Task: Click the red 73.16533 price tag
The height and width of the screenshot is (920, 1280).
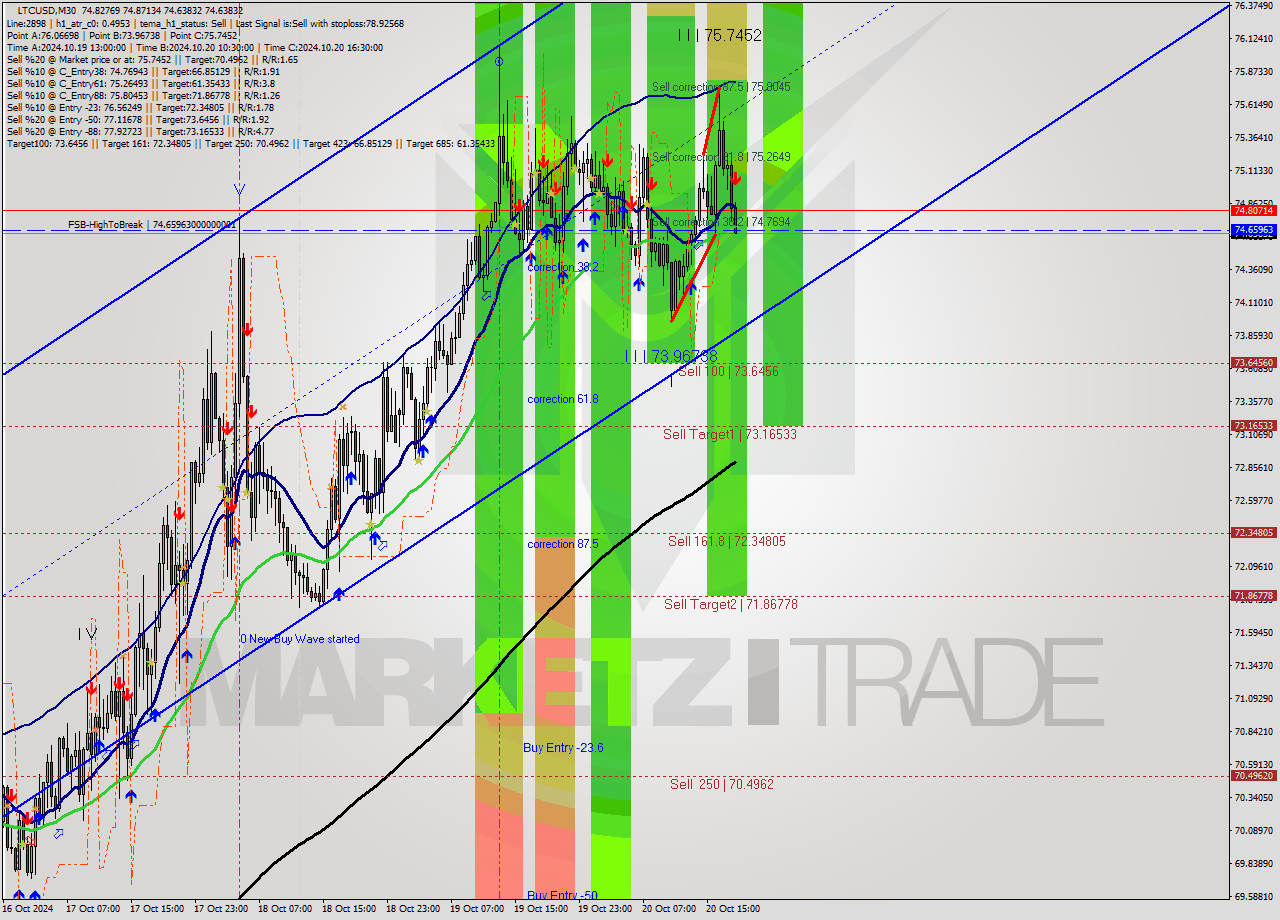Action: (1254, 426)
